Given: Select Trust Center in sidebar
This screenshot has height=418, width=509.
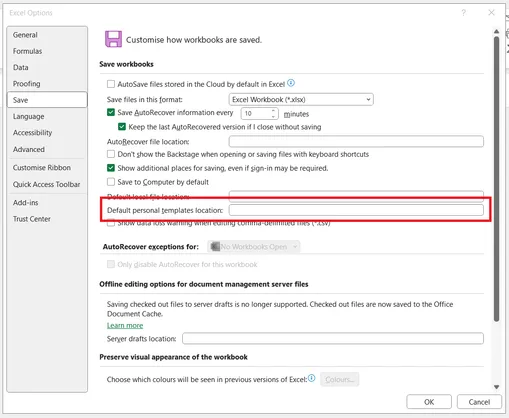Looking at the screenshot, I should [32, 219].
